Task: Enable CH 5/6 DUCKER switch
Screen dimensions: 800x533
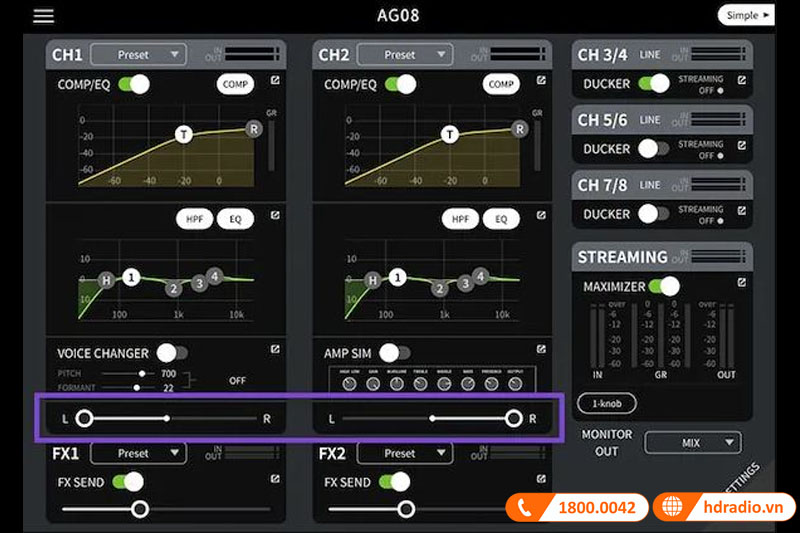Action: (654, 148)
